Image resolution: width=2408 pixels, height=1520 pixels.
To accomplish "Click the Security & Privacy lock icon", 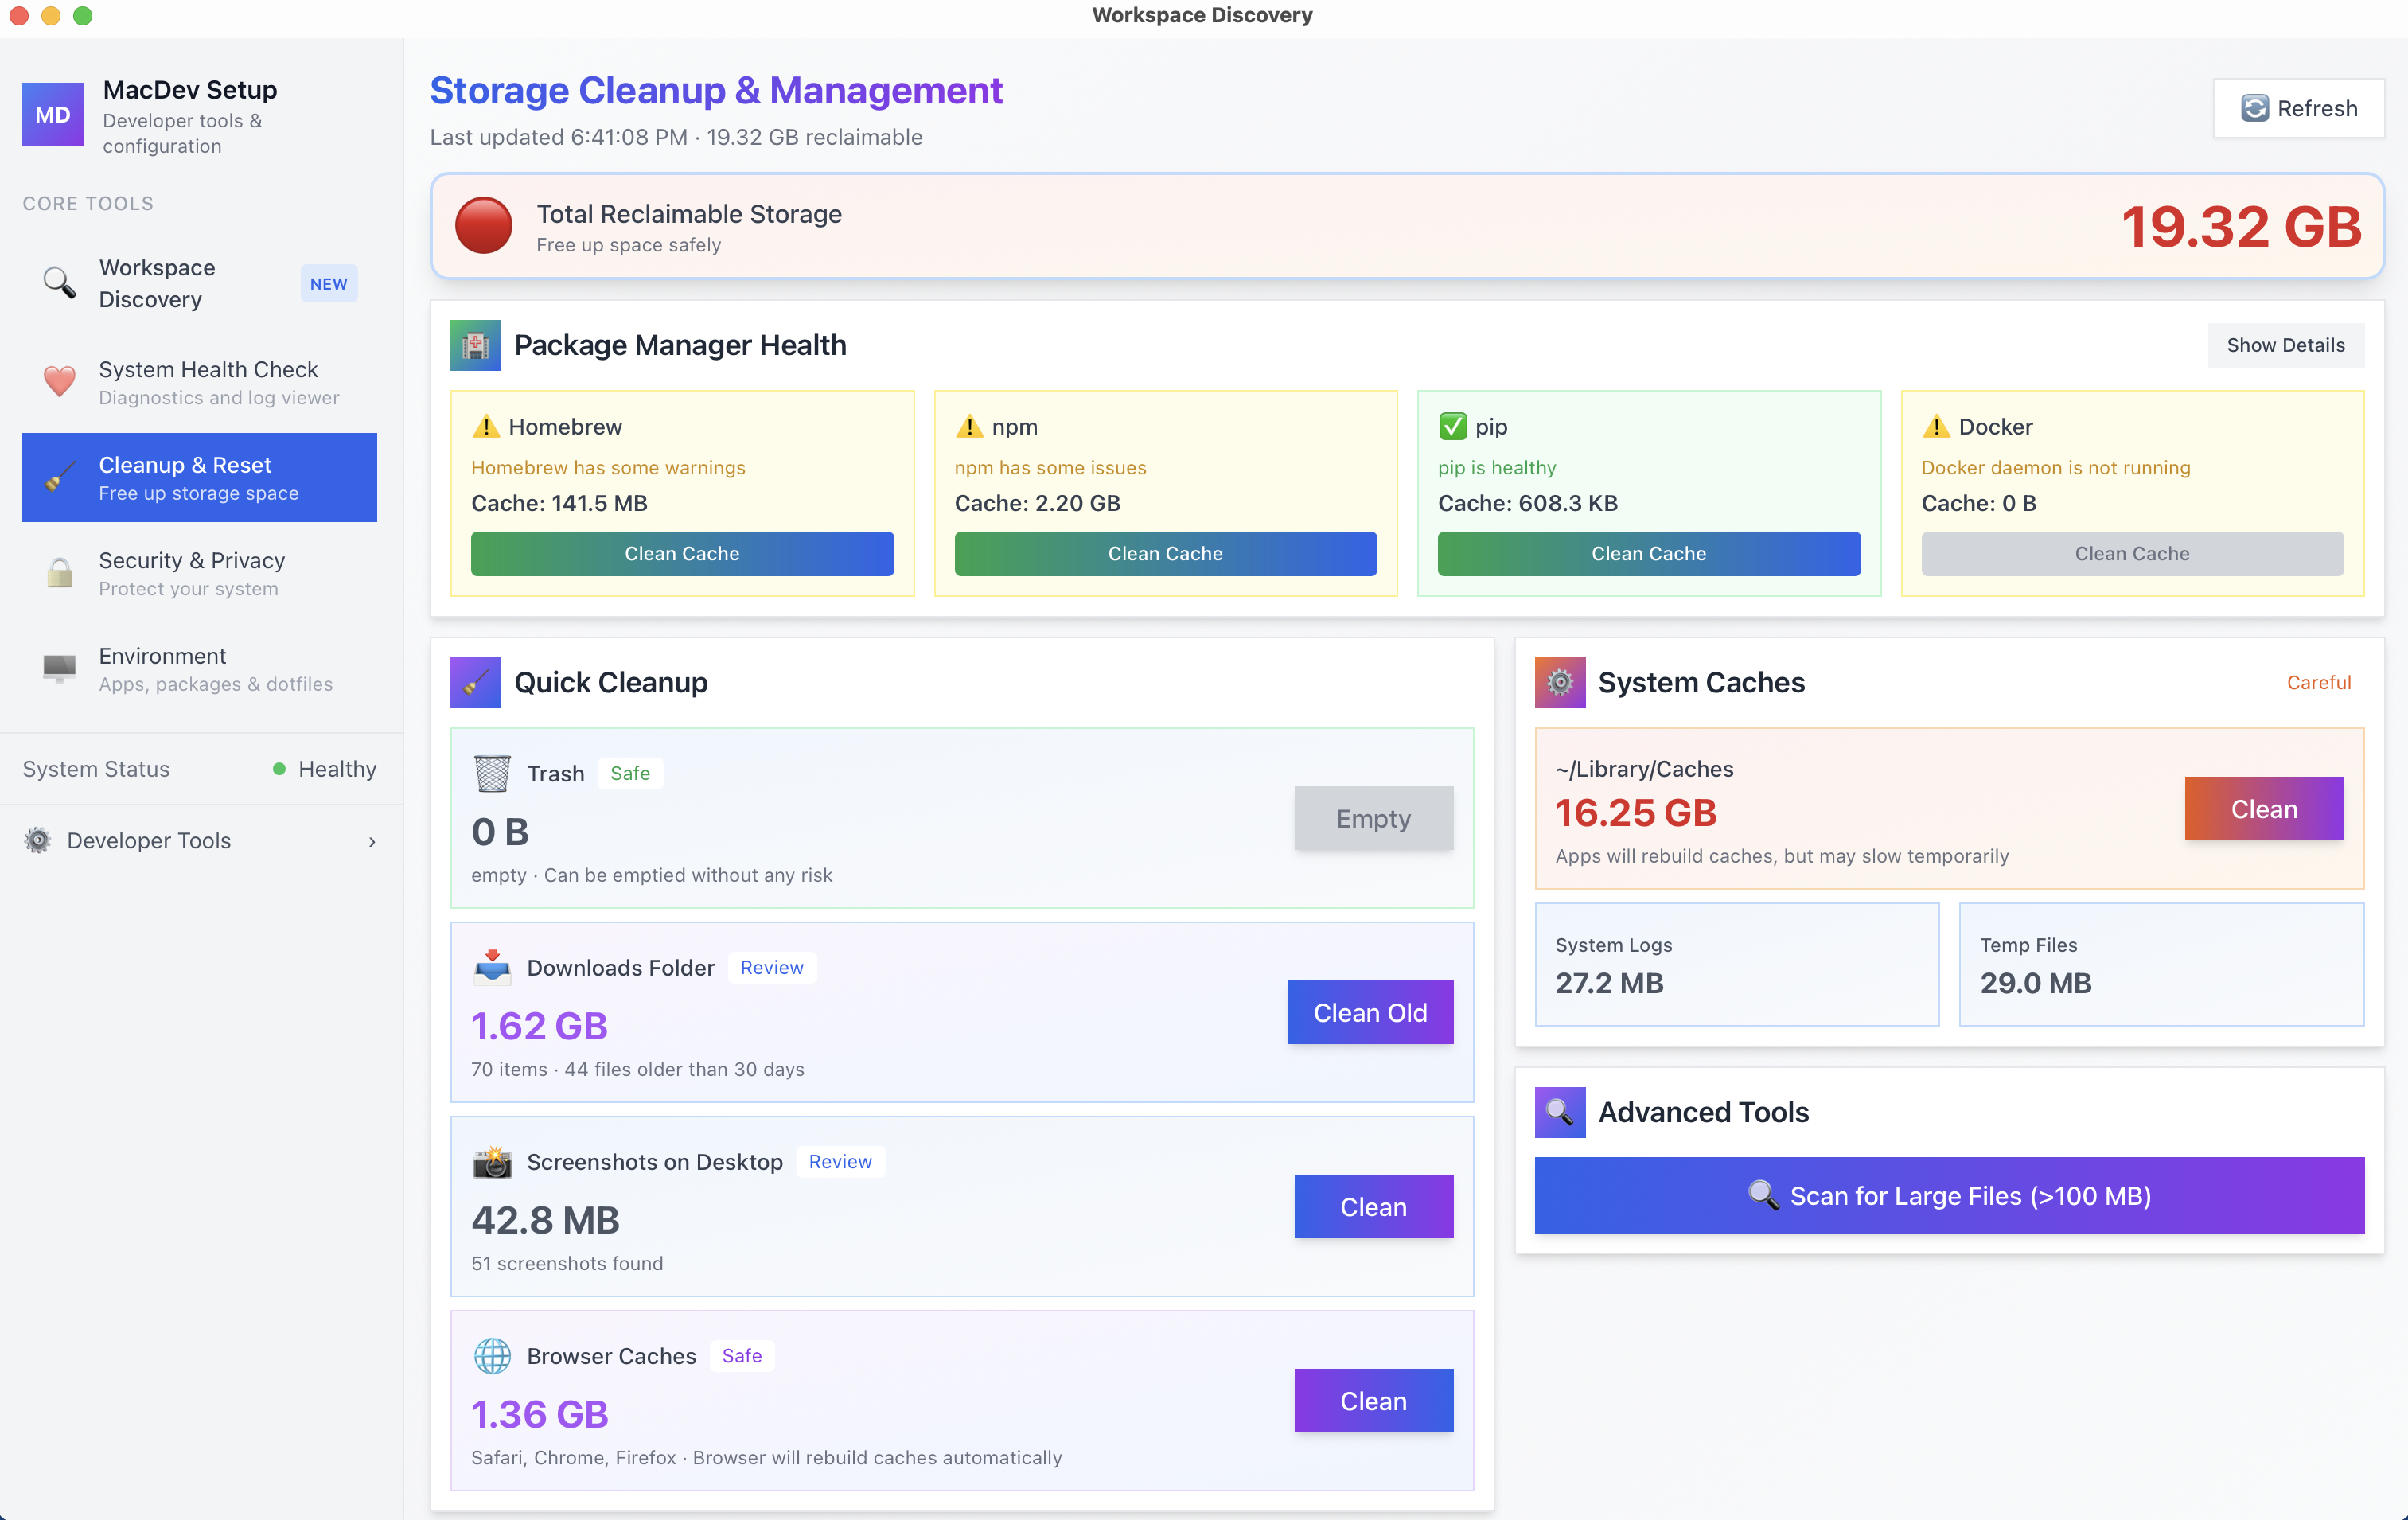I will (x=58, y=572).
